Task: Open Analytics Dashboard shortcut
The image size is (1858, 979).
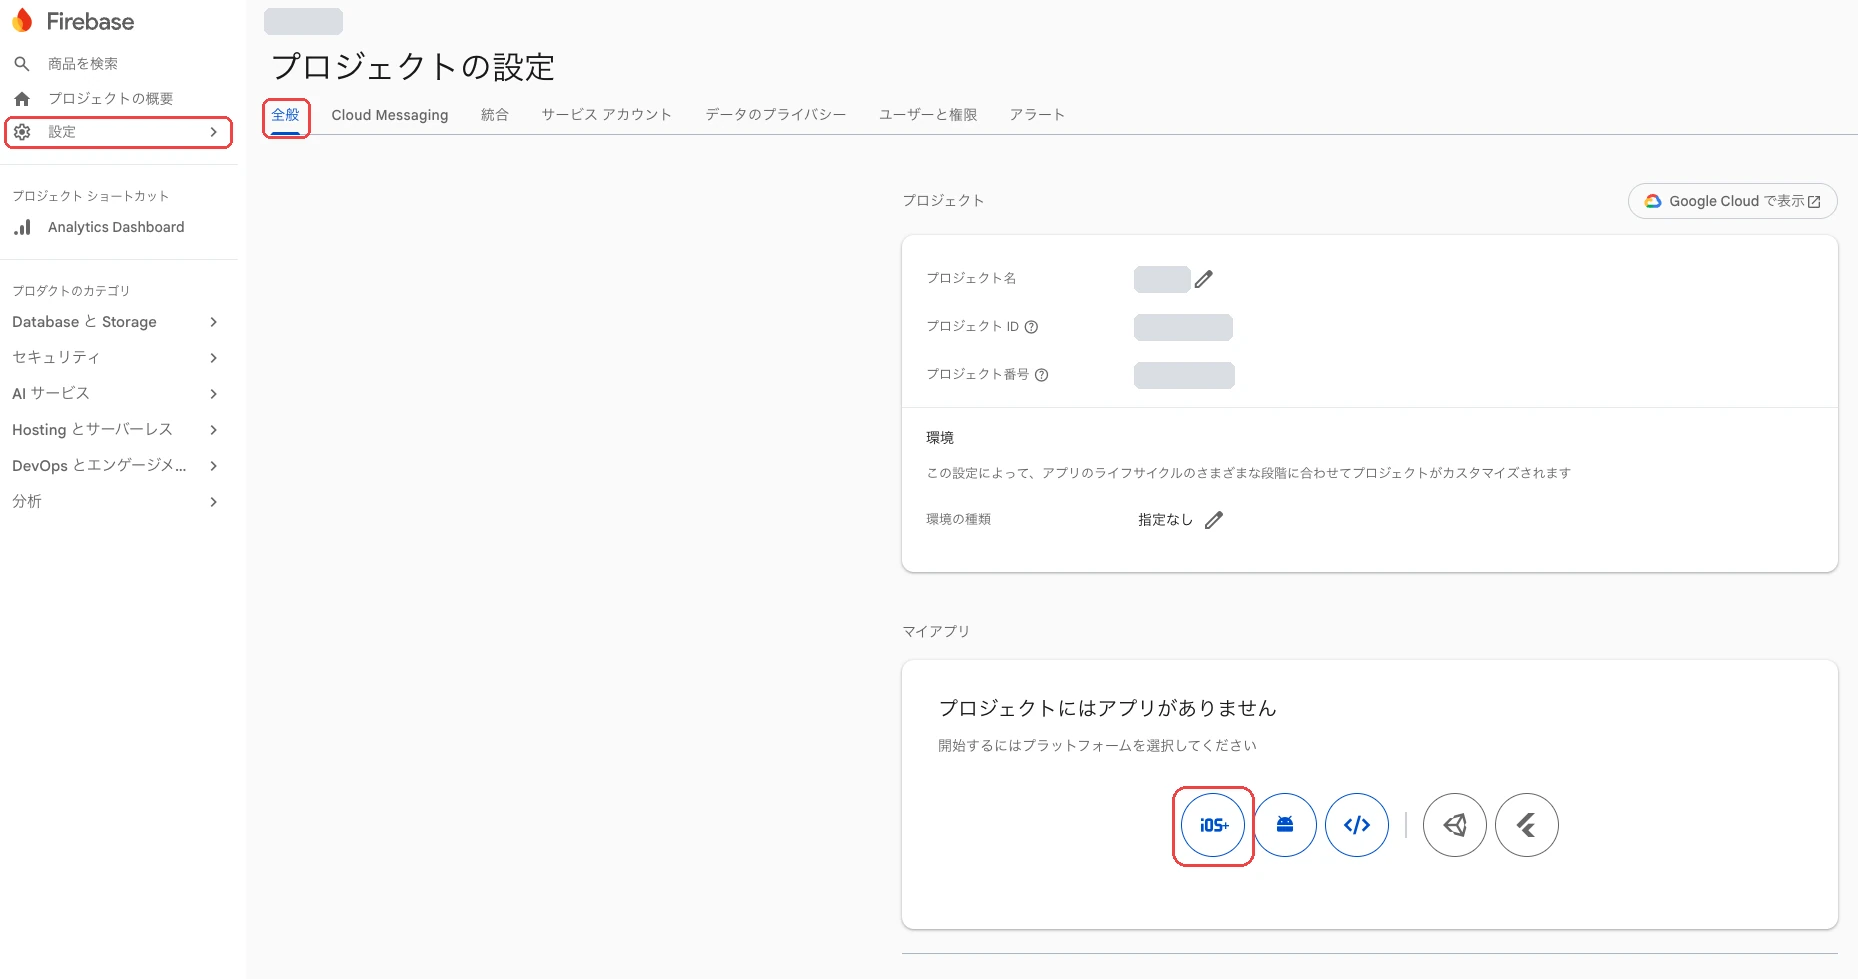Action: click(x=116, y=228)
